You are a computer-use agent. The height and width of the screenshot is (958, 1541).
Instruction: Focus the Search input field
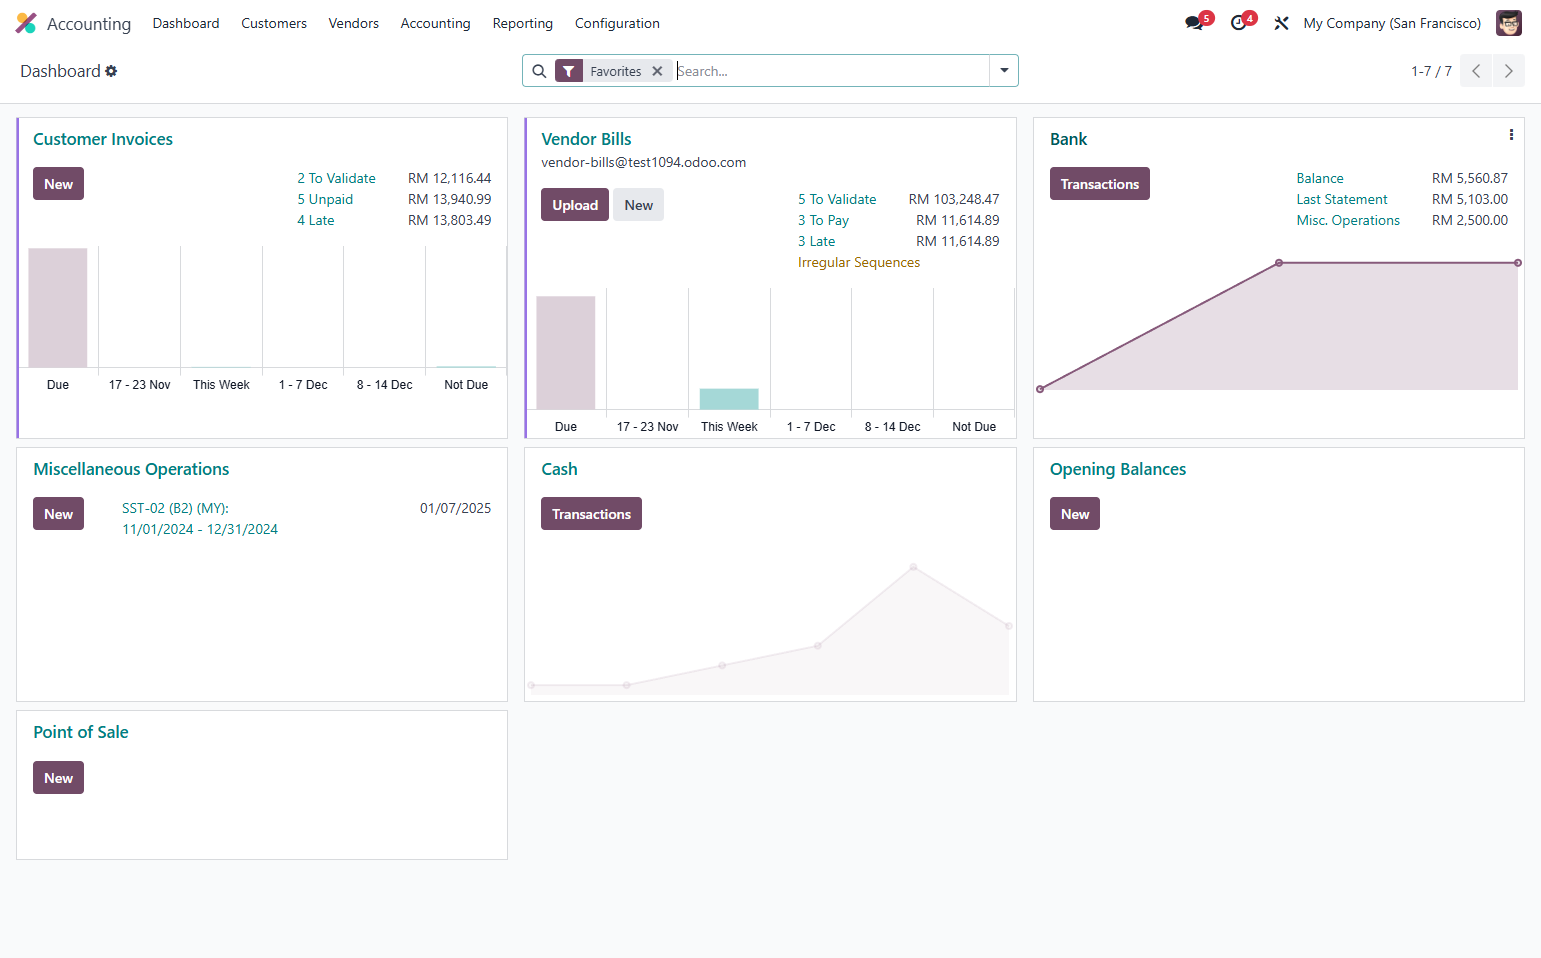[830, 71]
